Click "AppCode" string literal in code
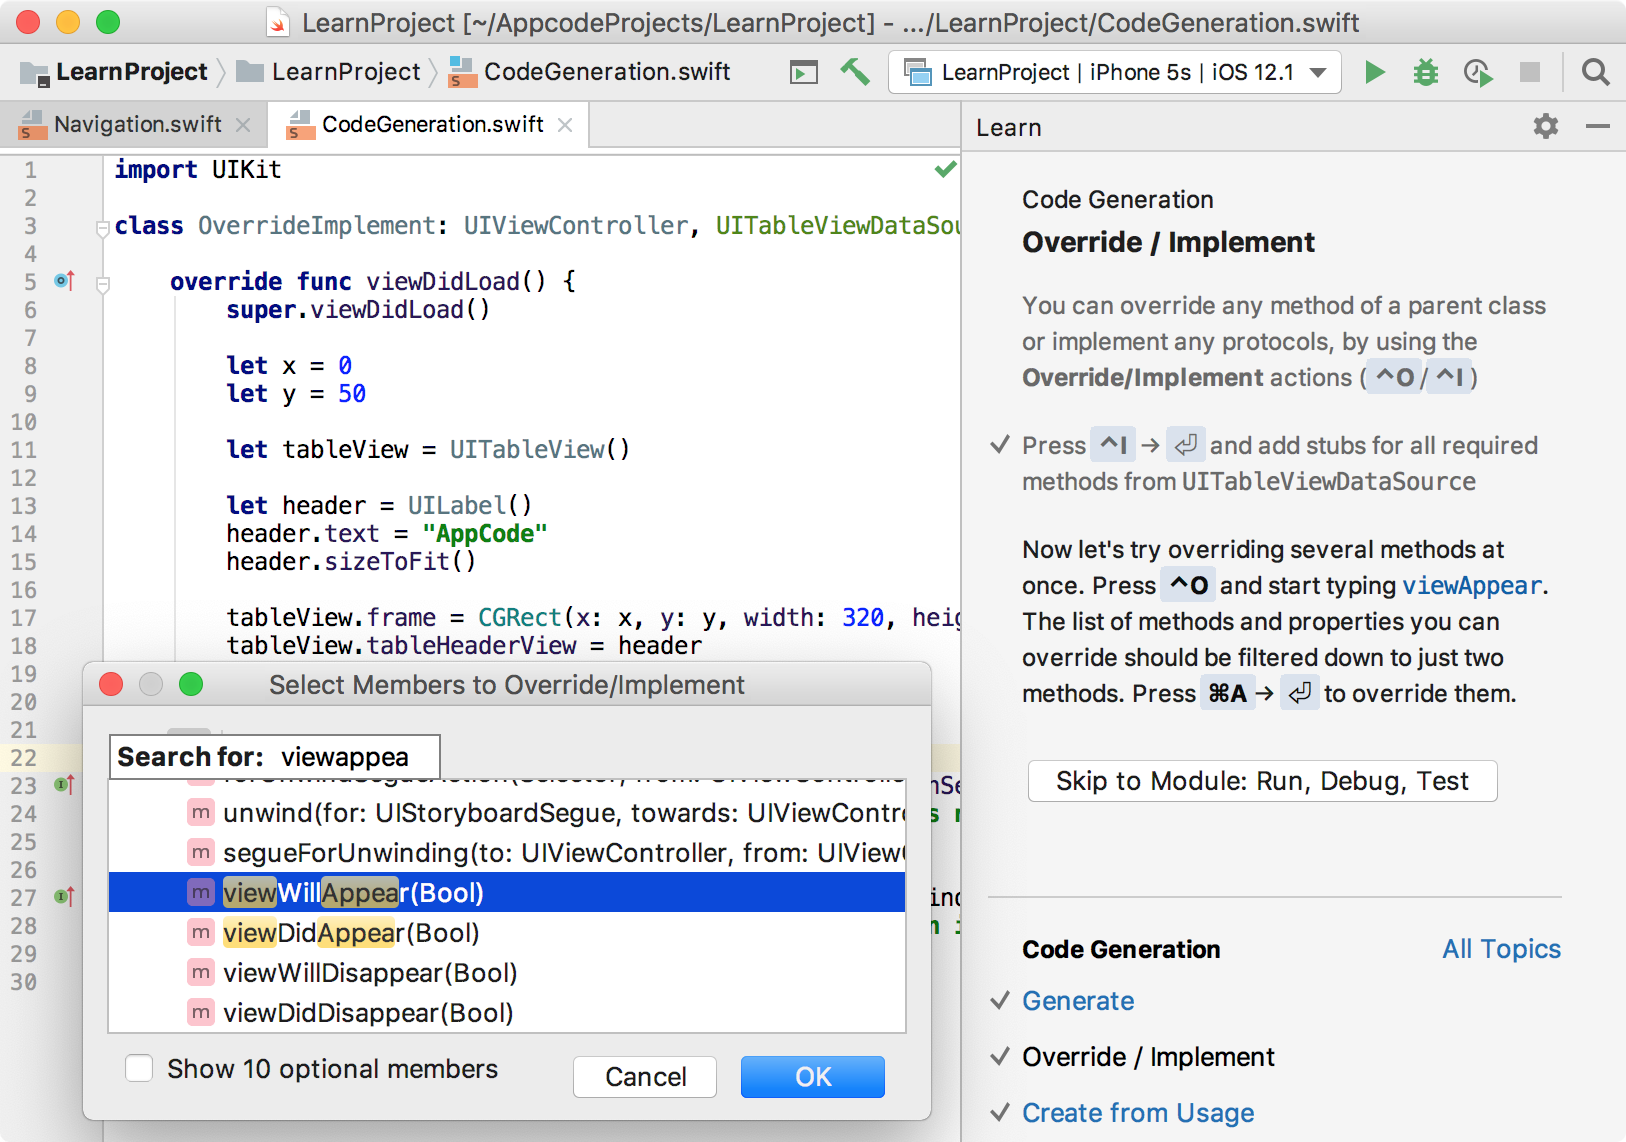This screenshot has height=1142, width=1626. tap(485, 533)
